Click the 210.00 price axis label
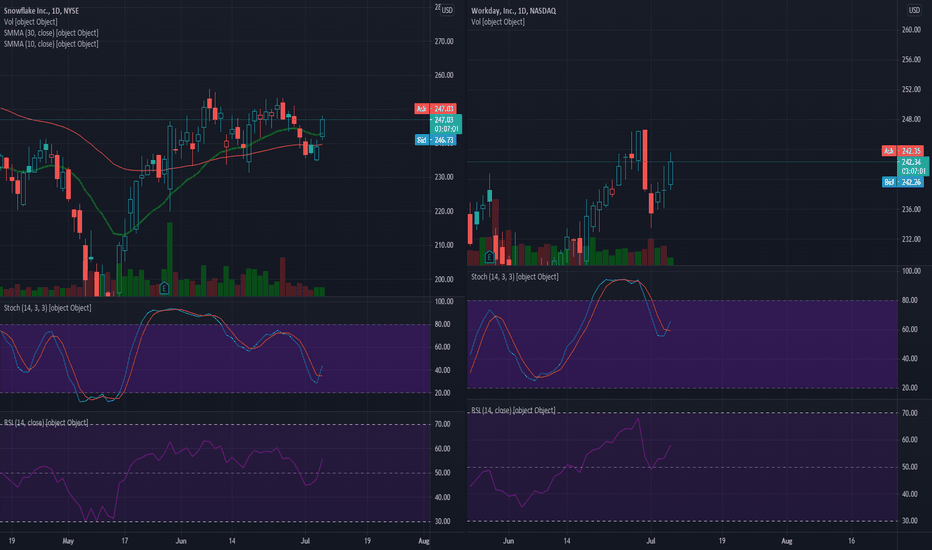Screen dimensions: 932x550 pos(444,245)
